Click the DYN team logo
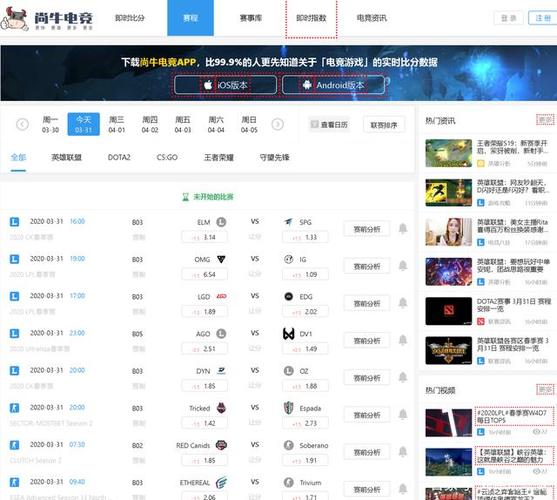 [x=221, y=371]
